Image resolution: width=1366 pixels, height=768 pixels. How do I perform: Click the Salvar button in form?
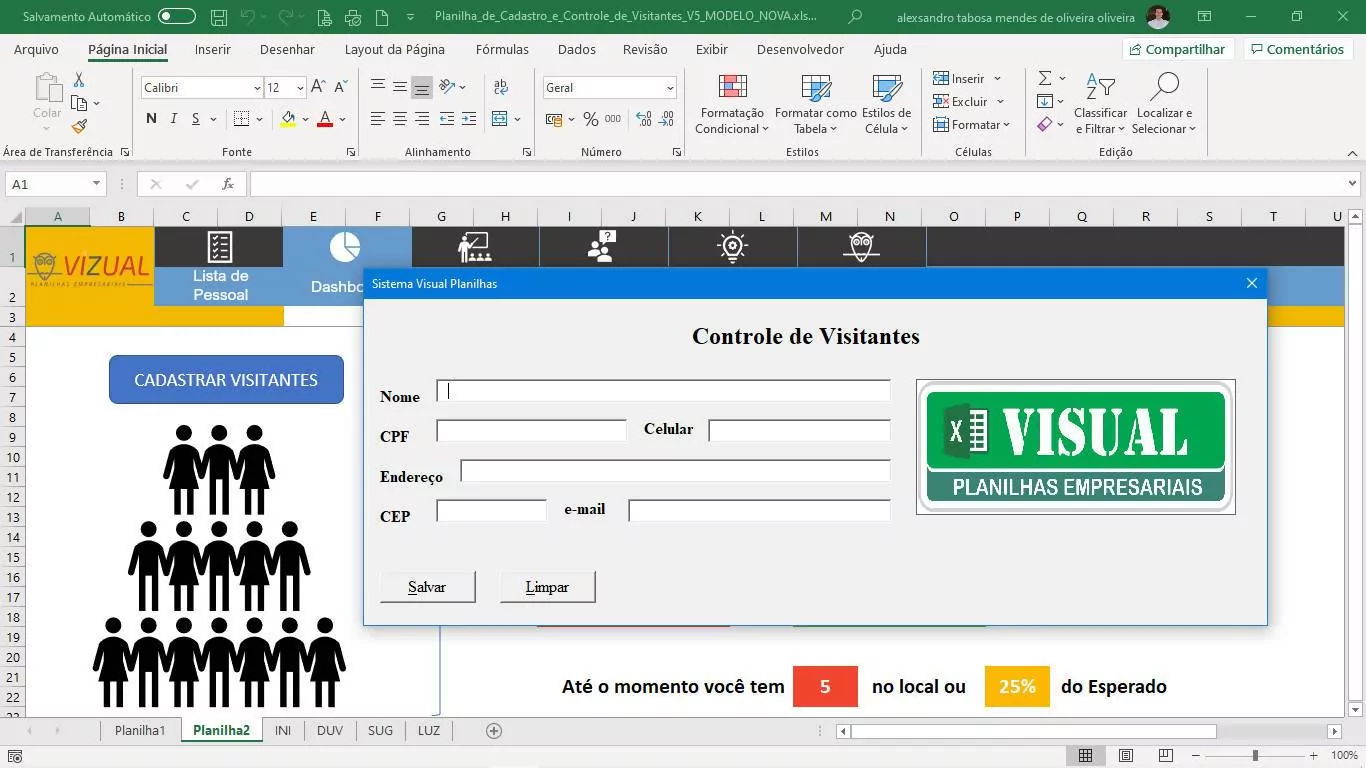click(x=427, y=587)
